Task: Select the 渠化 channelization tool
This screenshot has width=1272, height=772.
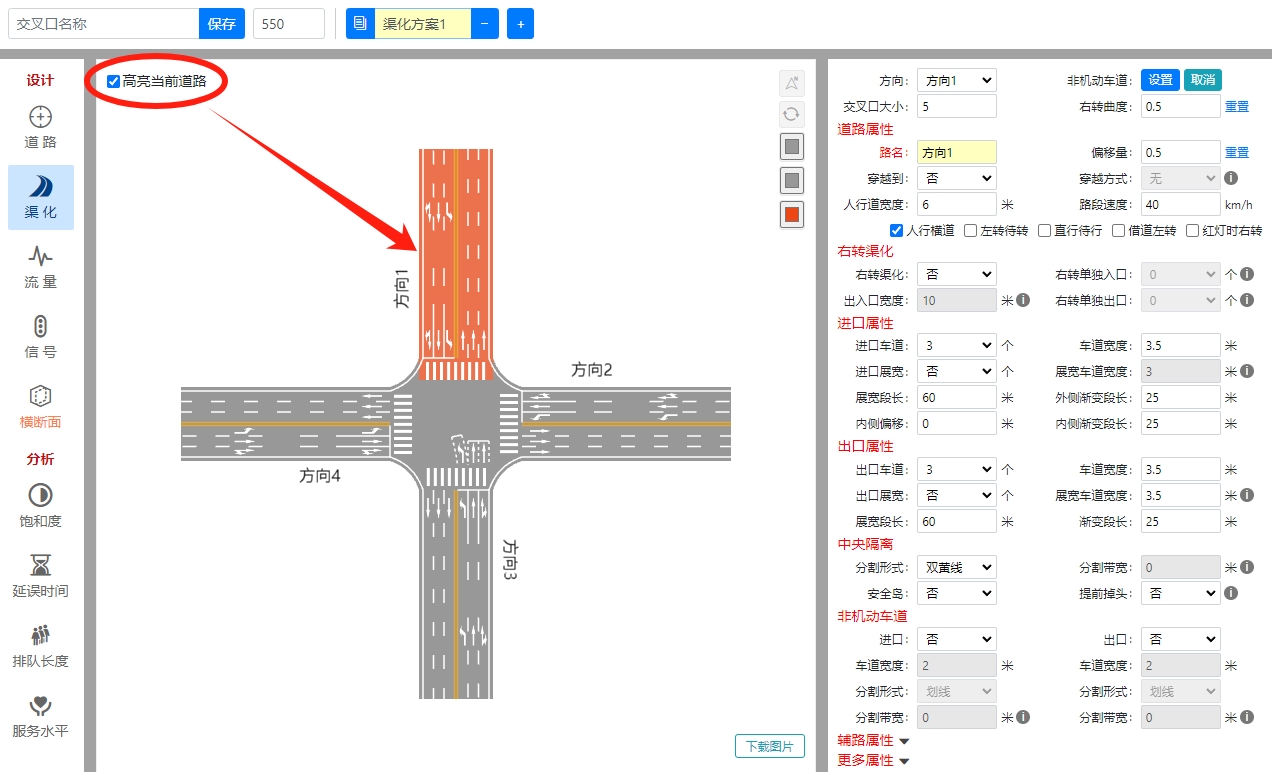Action: click(40, 197)
